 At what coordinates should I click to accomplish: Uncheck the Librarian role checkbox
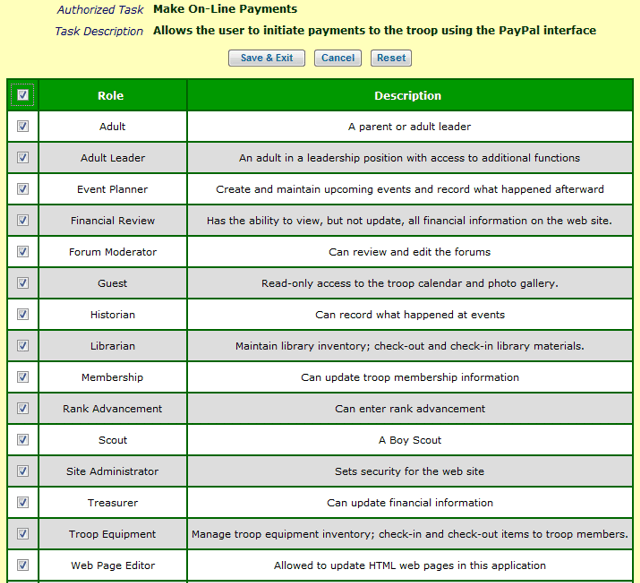[x=23, y=346]
